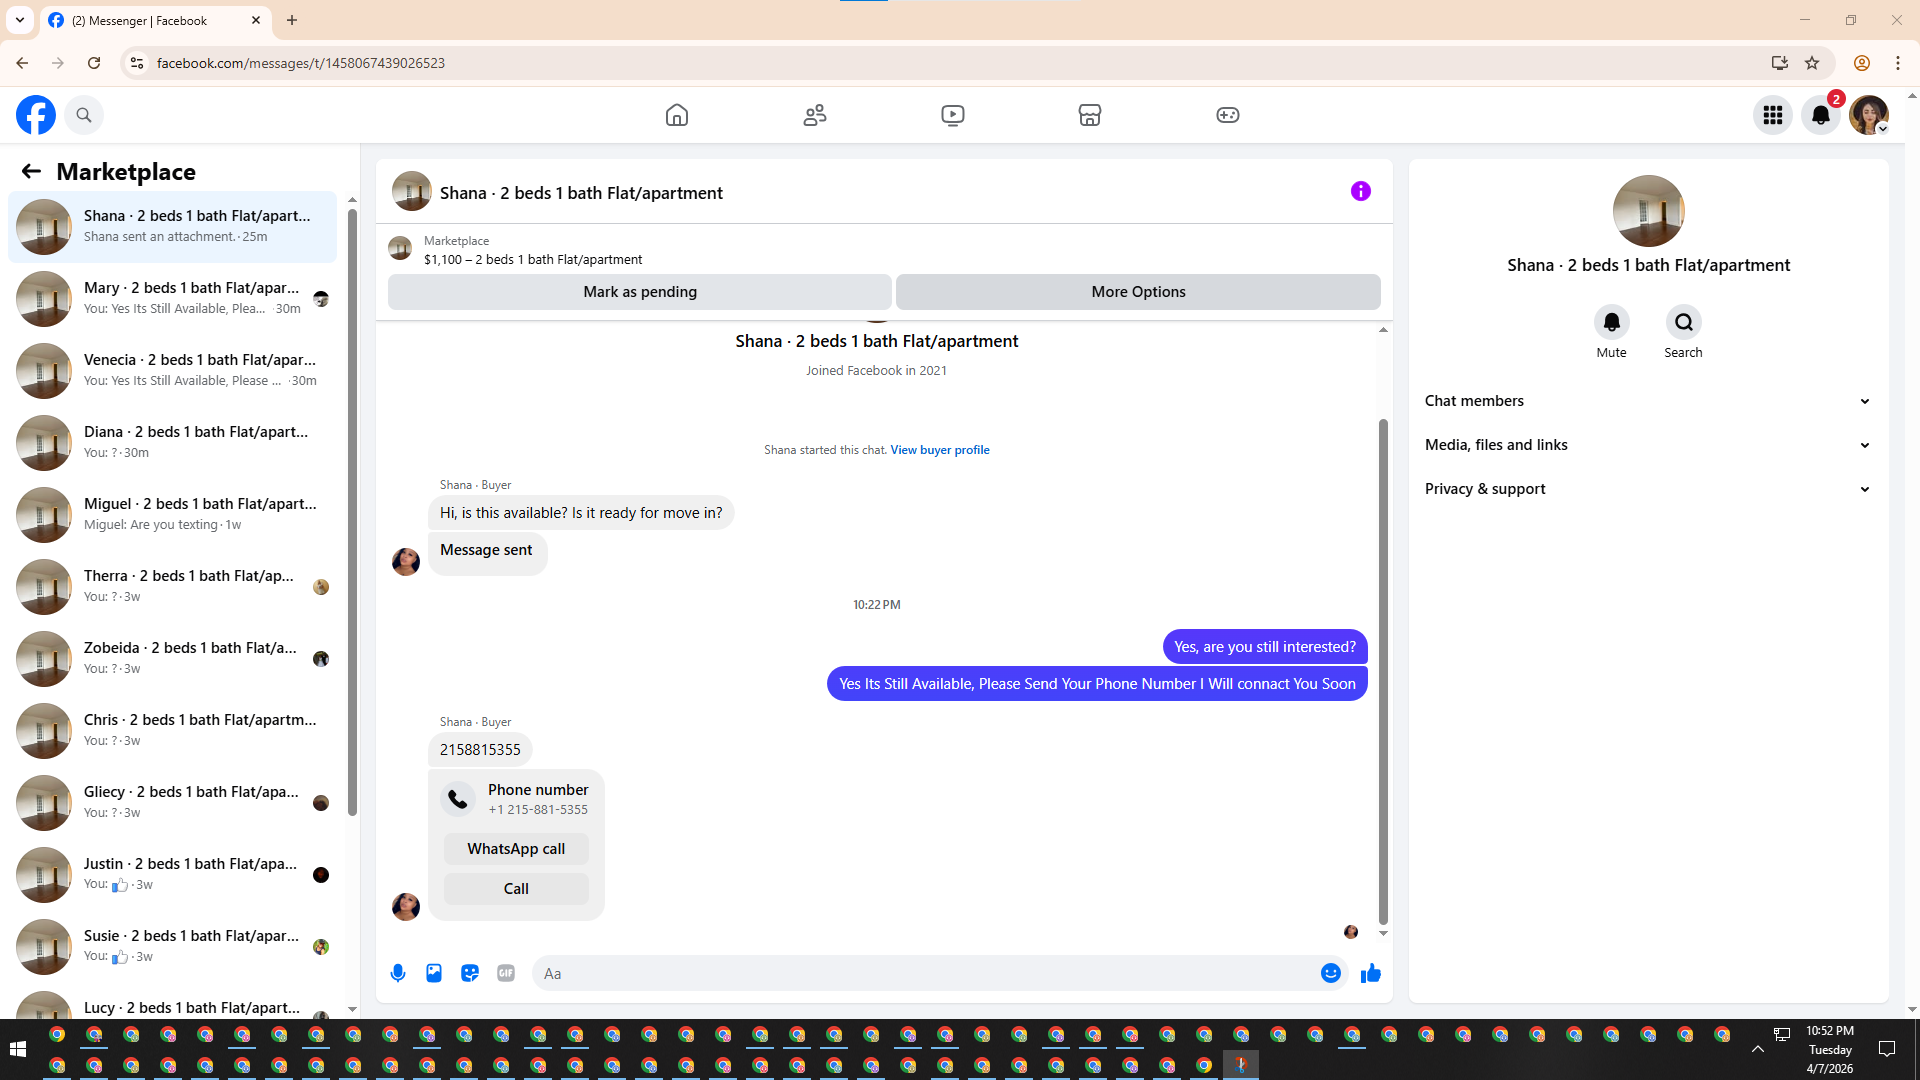
Task: Click the message thread scrollbar
Action: pyautogui.click(x=1383, y=670)
